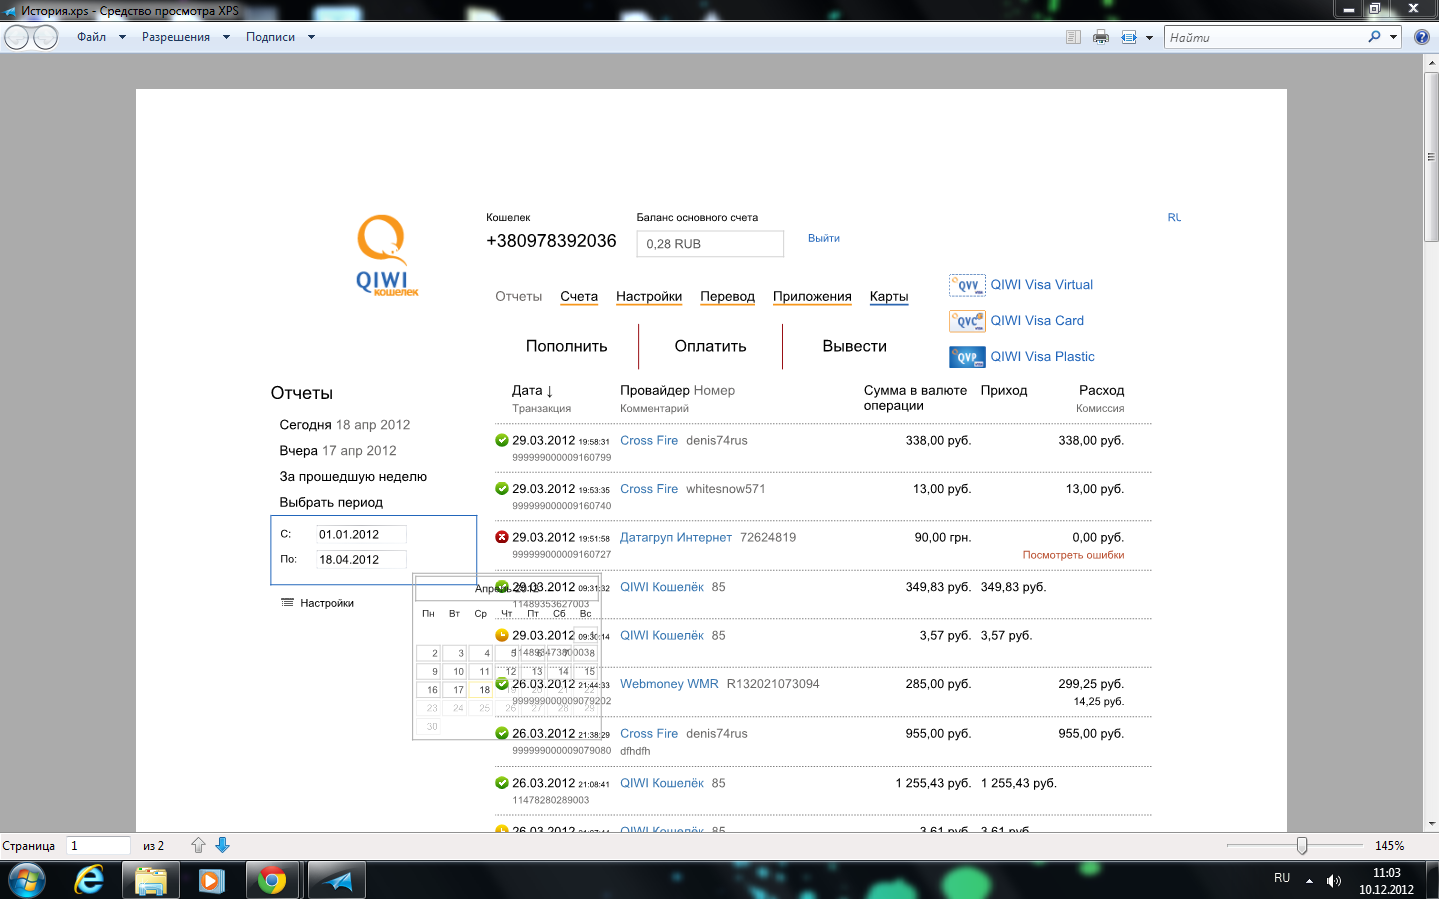Select the Перевод tab

(727, 296)
